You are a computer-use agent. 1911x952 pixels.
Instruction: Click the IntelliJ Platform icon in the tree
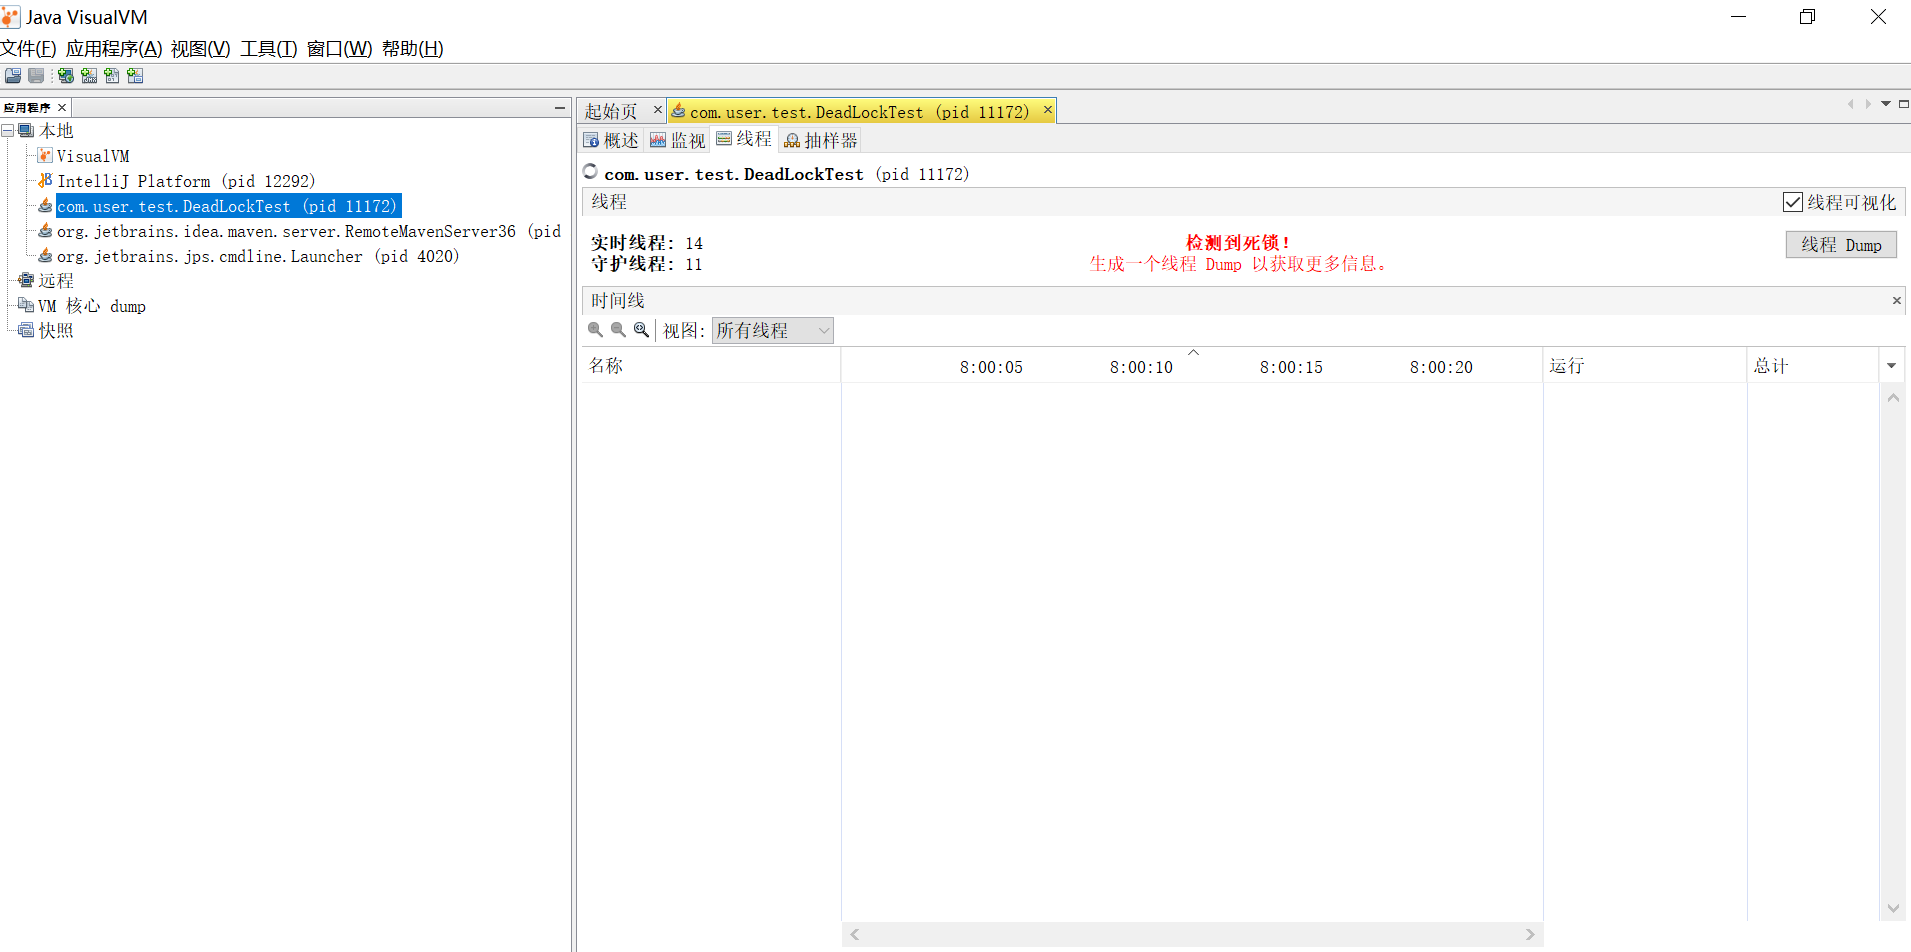(45, 180)
